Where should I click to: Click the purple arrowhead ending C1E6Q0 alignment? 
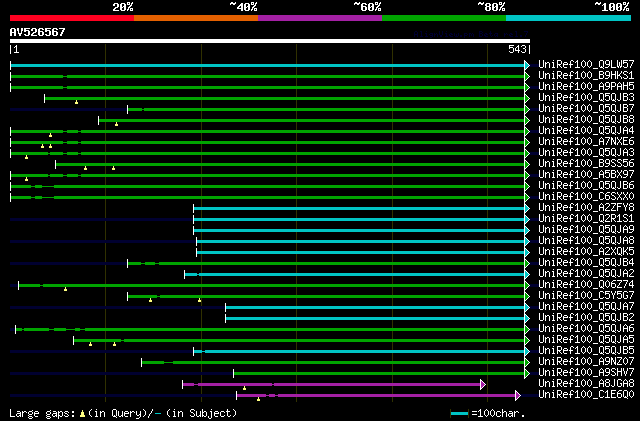pos(518,395)
